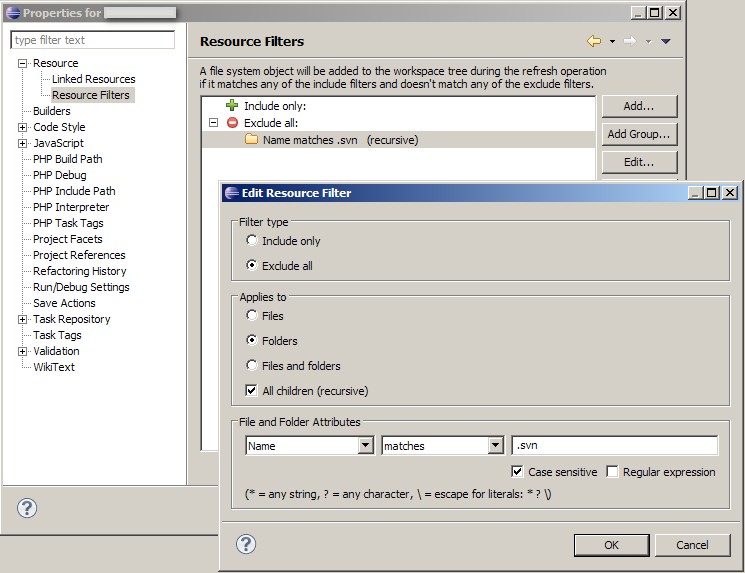Click the forward navigation arrow icon
745x573 pixels.
(x=630, y=41)
